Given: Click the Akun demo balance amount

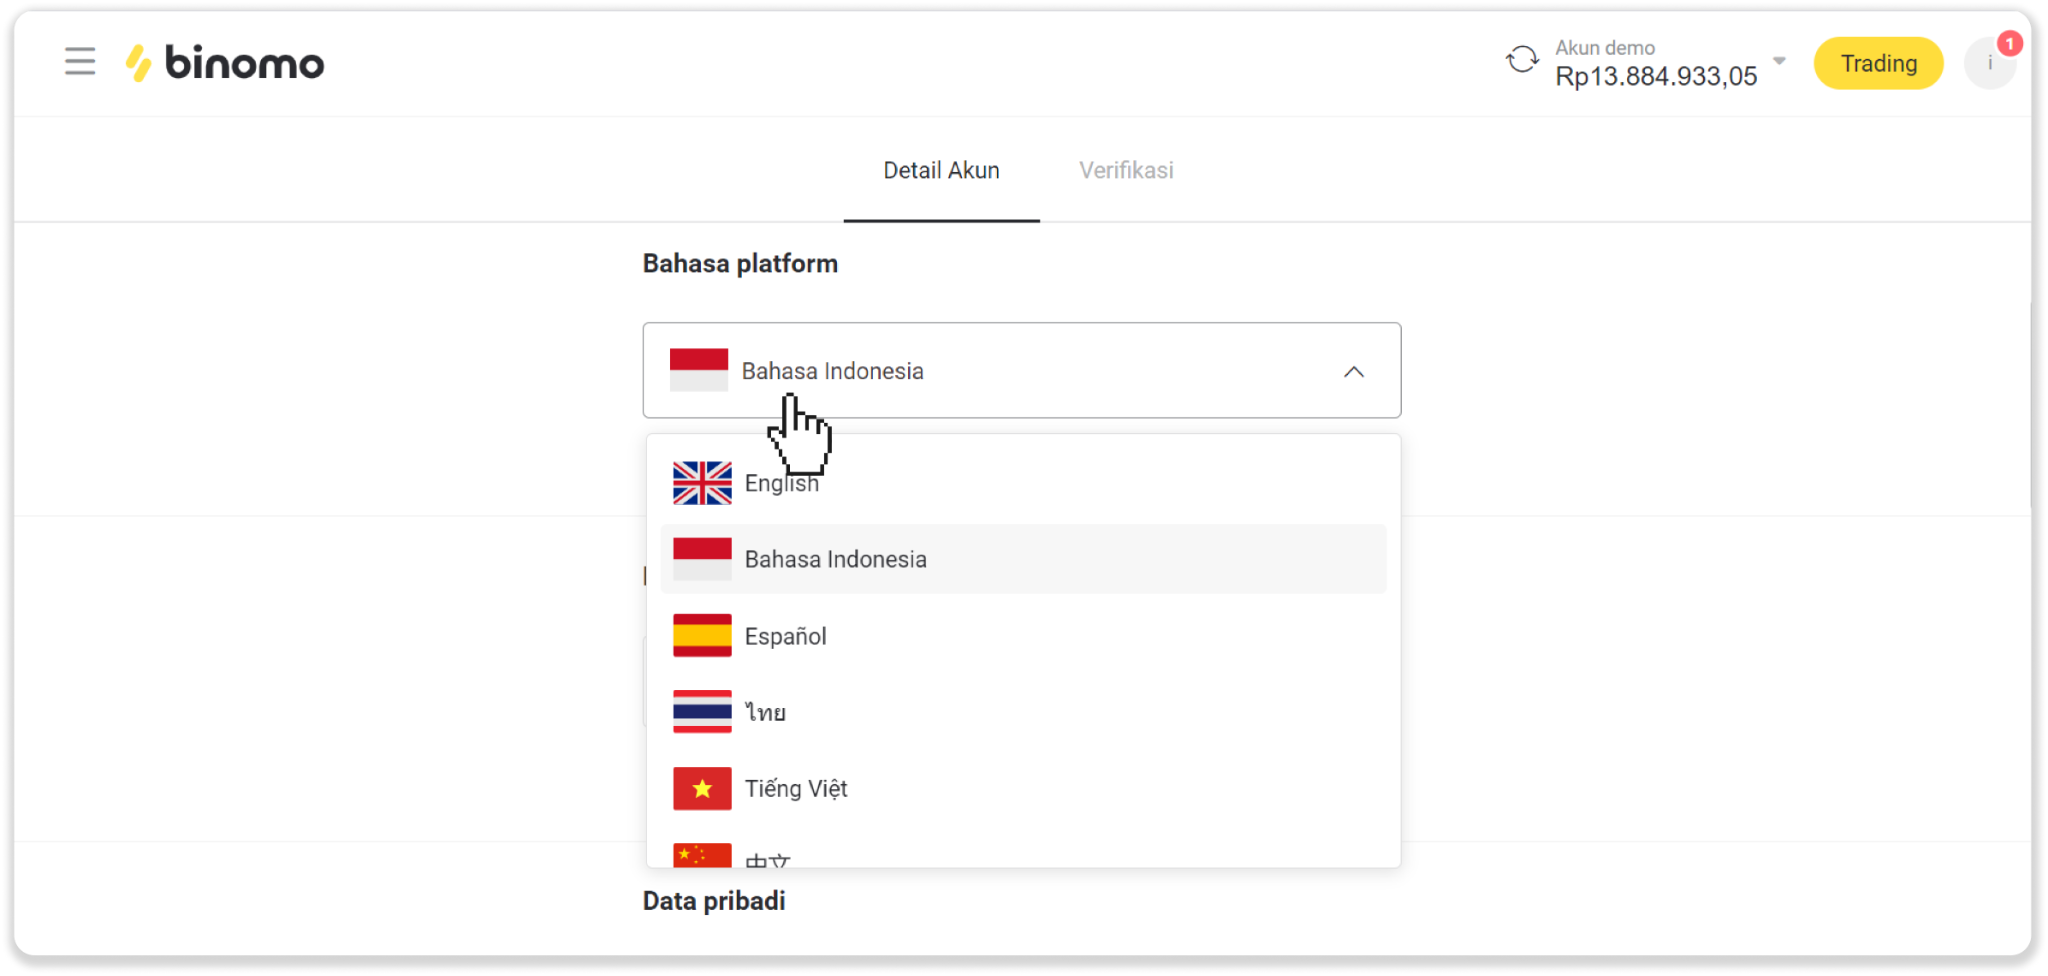Looking at the screenshot, I should [1655, 77].
